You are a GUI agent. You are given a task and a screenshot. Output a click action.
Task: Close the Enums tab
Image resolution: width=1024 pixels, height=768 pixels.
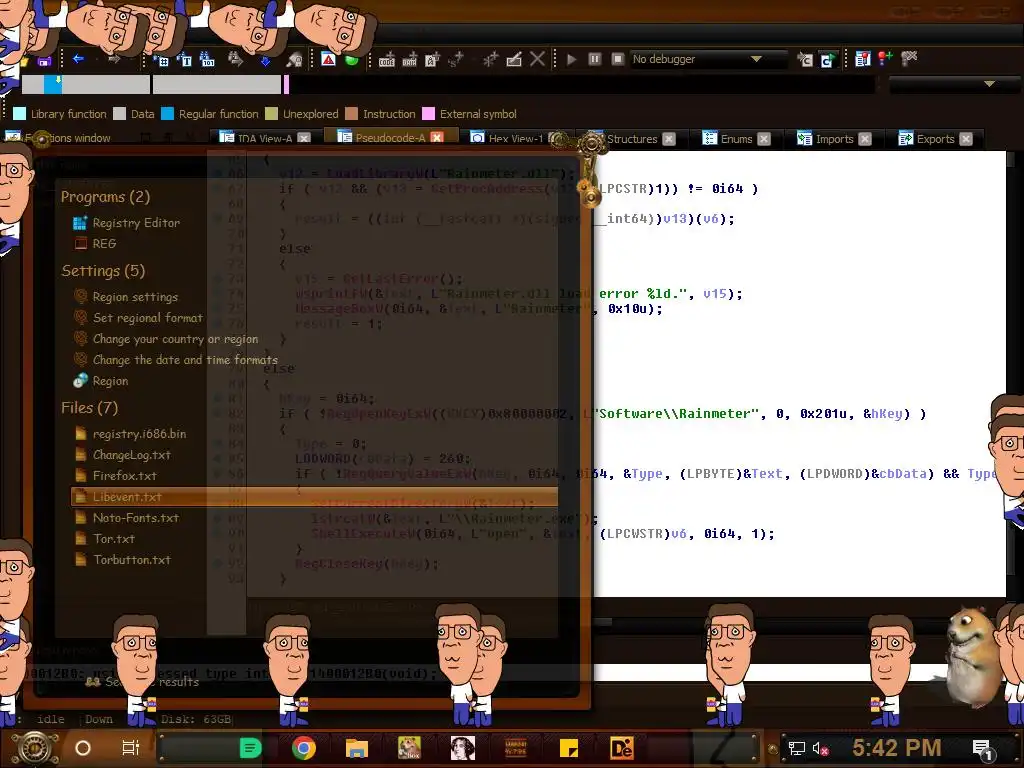(764, 138)
